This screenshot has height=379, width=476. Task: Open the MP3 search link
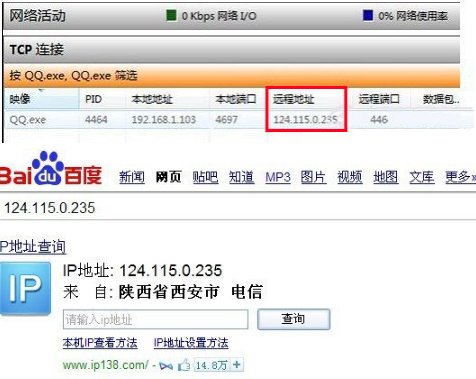(x=278, y=177)
